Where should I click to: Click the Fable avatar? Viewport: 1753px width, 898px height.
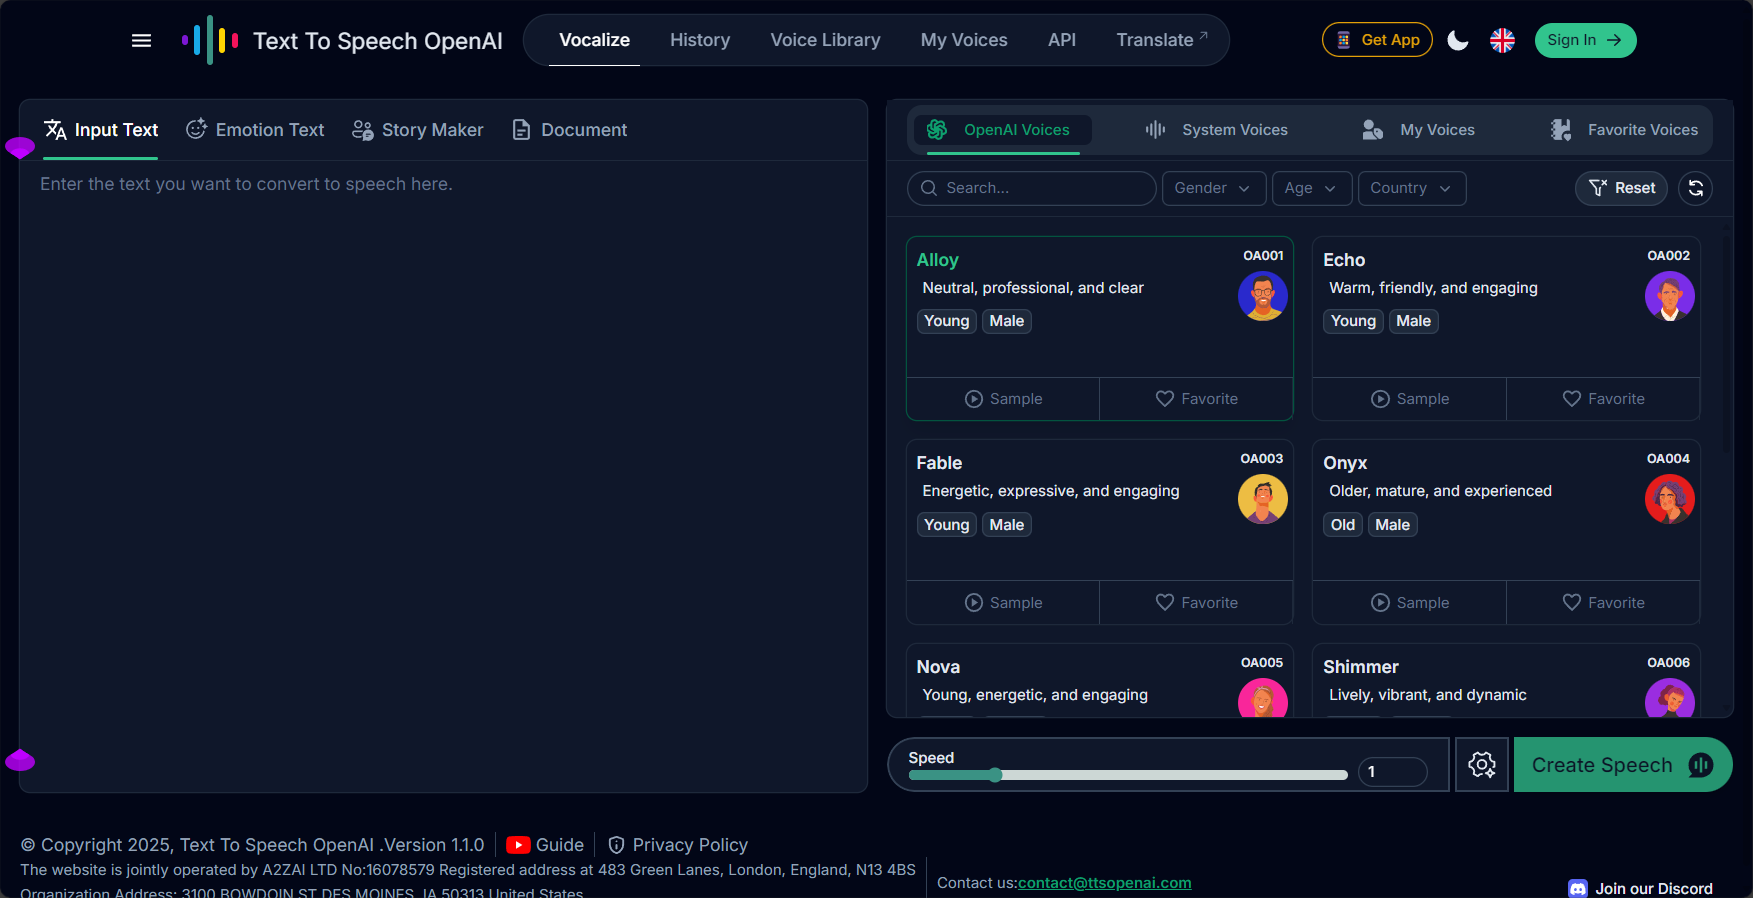[x=1262, y=499]
